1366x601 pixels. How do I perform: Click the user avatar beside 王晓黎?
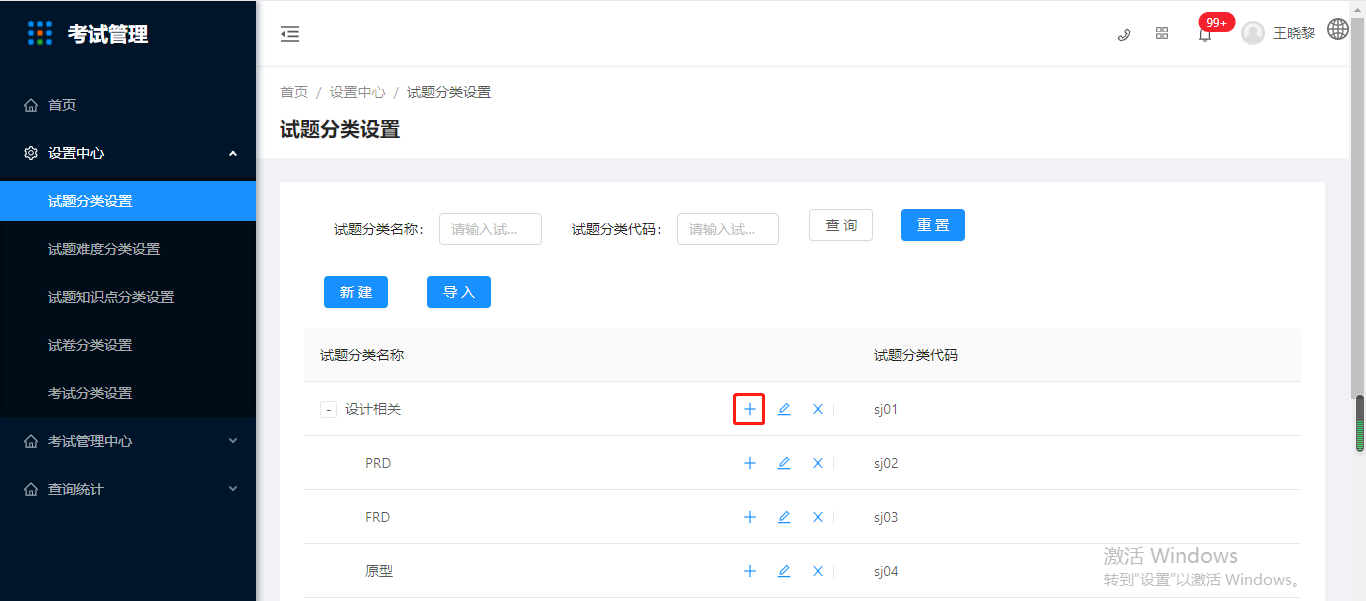click(x=1253, y=33)
